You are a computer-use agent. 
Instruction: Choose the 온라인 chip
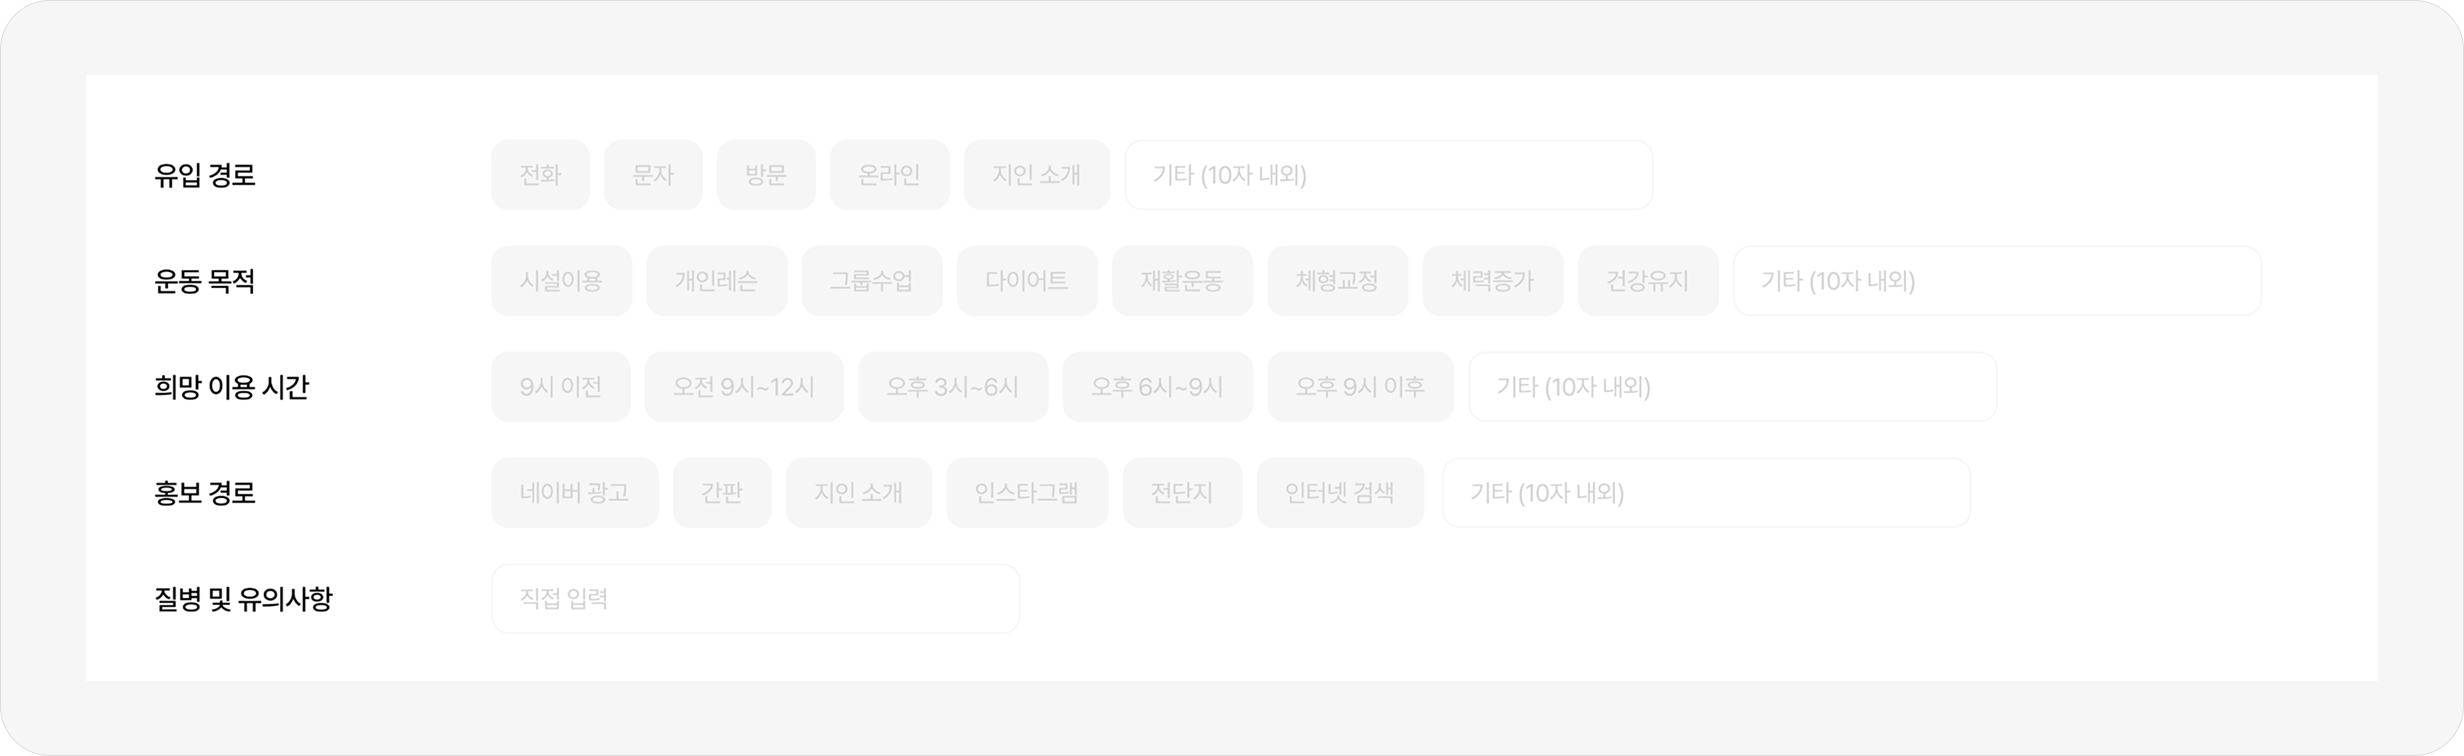pyautogui.click(x=889, y=175)
